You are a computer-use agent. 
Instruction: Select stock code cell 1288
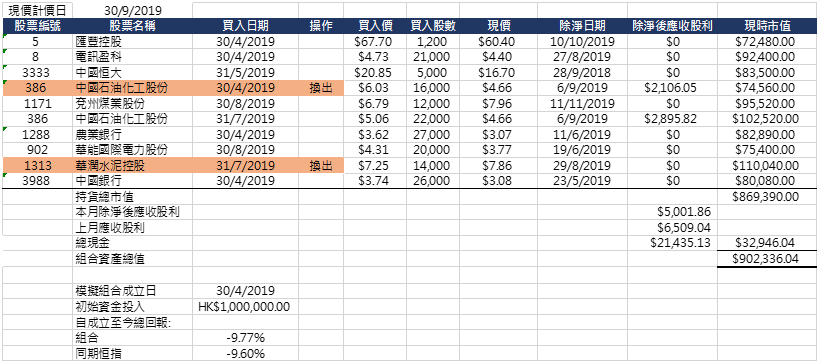38,135
